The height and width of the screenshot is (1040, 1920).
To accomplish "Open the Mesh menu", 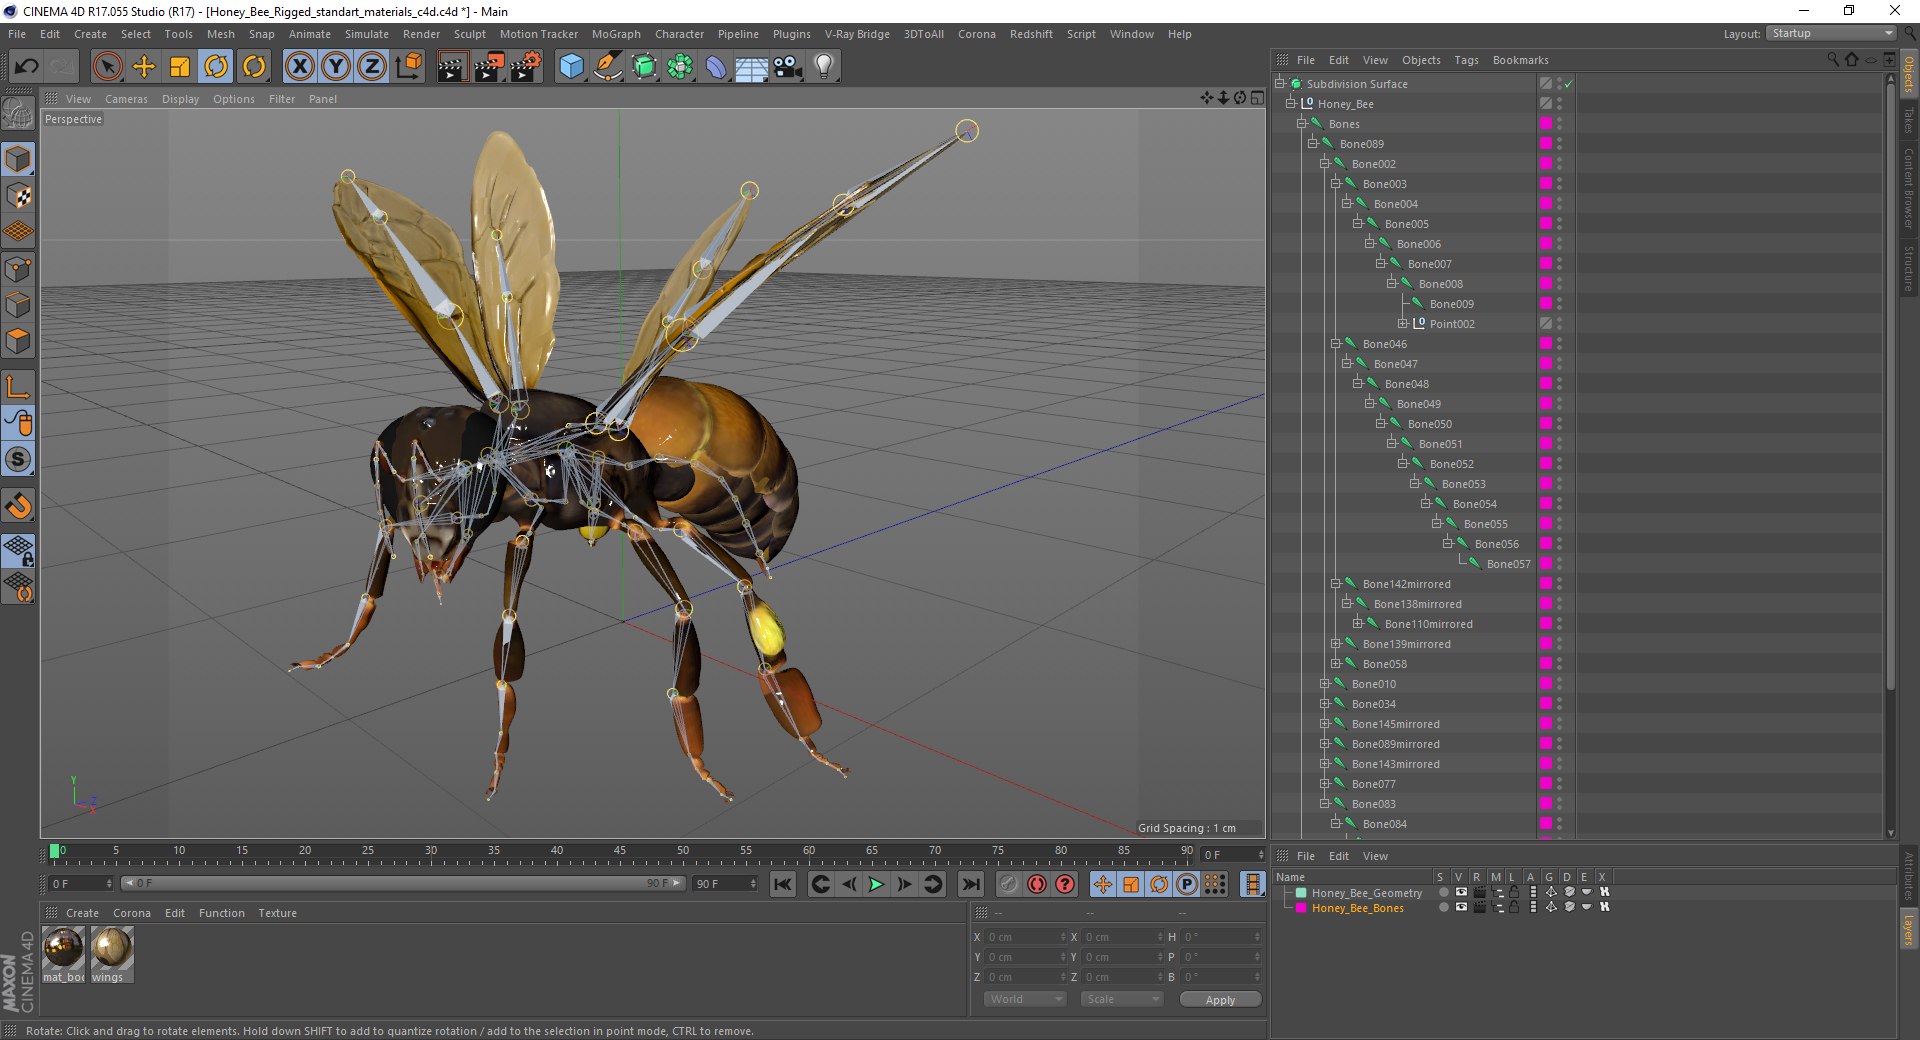I will [221, 34].
